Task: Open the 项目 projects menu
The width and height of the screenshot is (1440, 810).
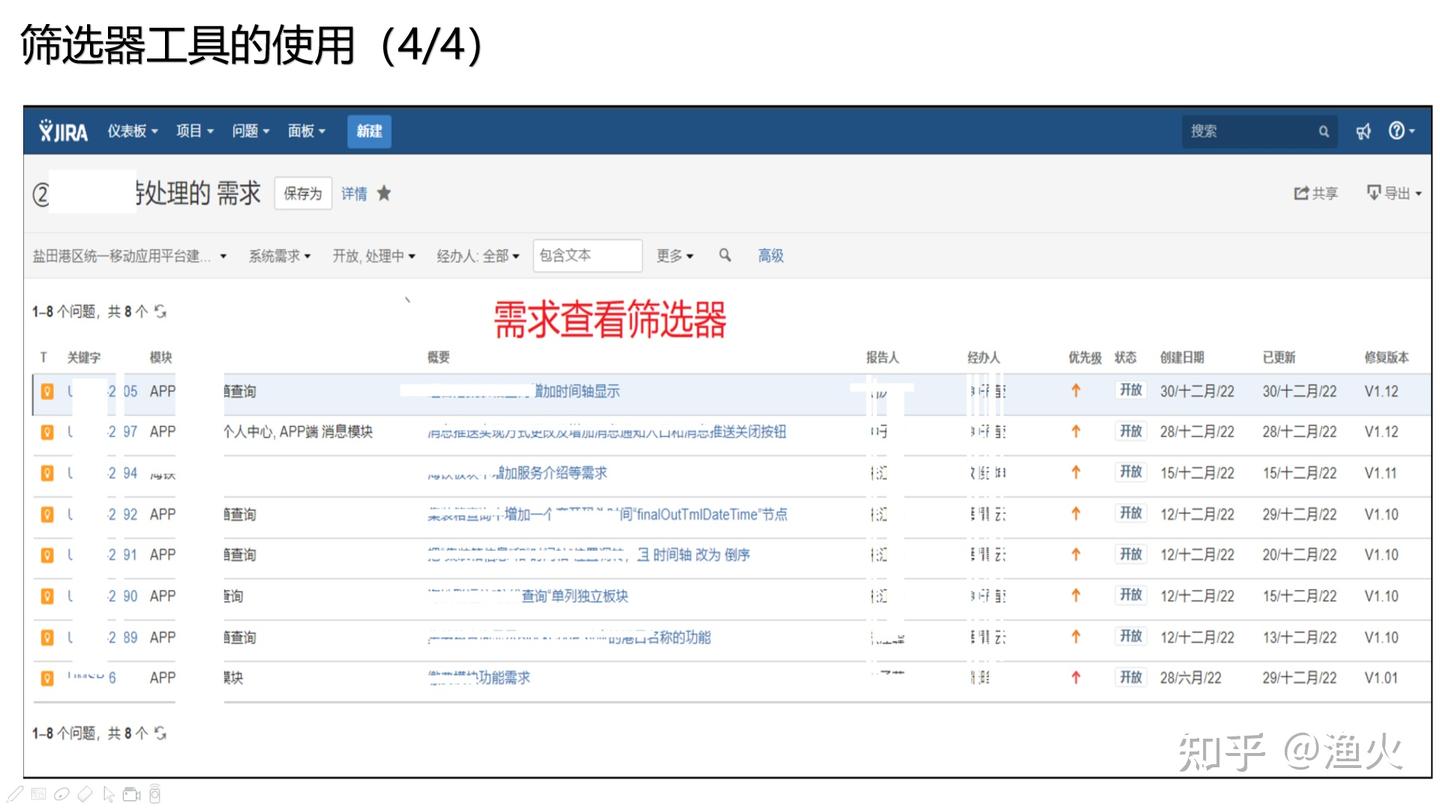Action: (x=194, y=131)
